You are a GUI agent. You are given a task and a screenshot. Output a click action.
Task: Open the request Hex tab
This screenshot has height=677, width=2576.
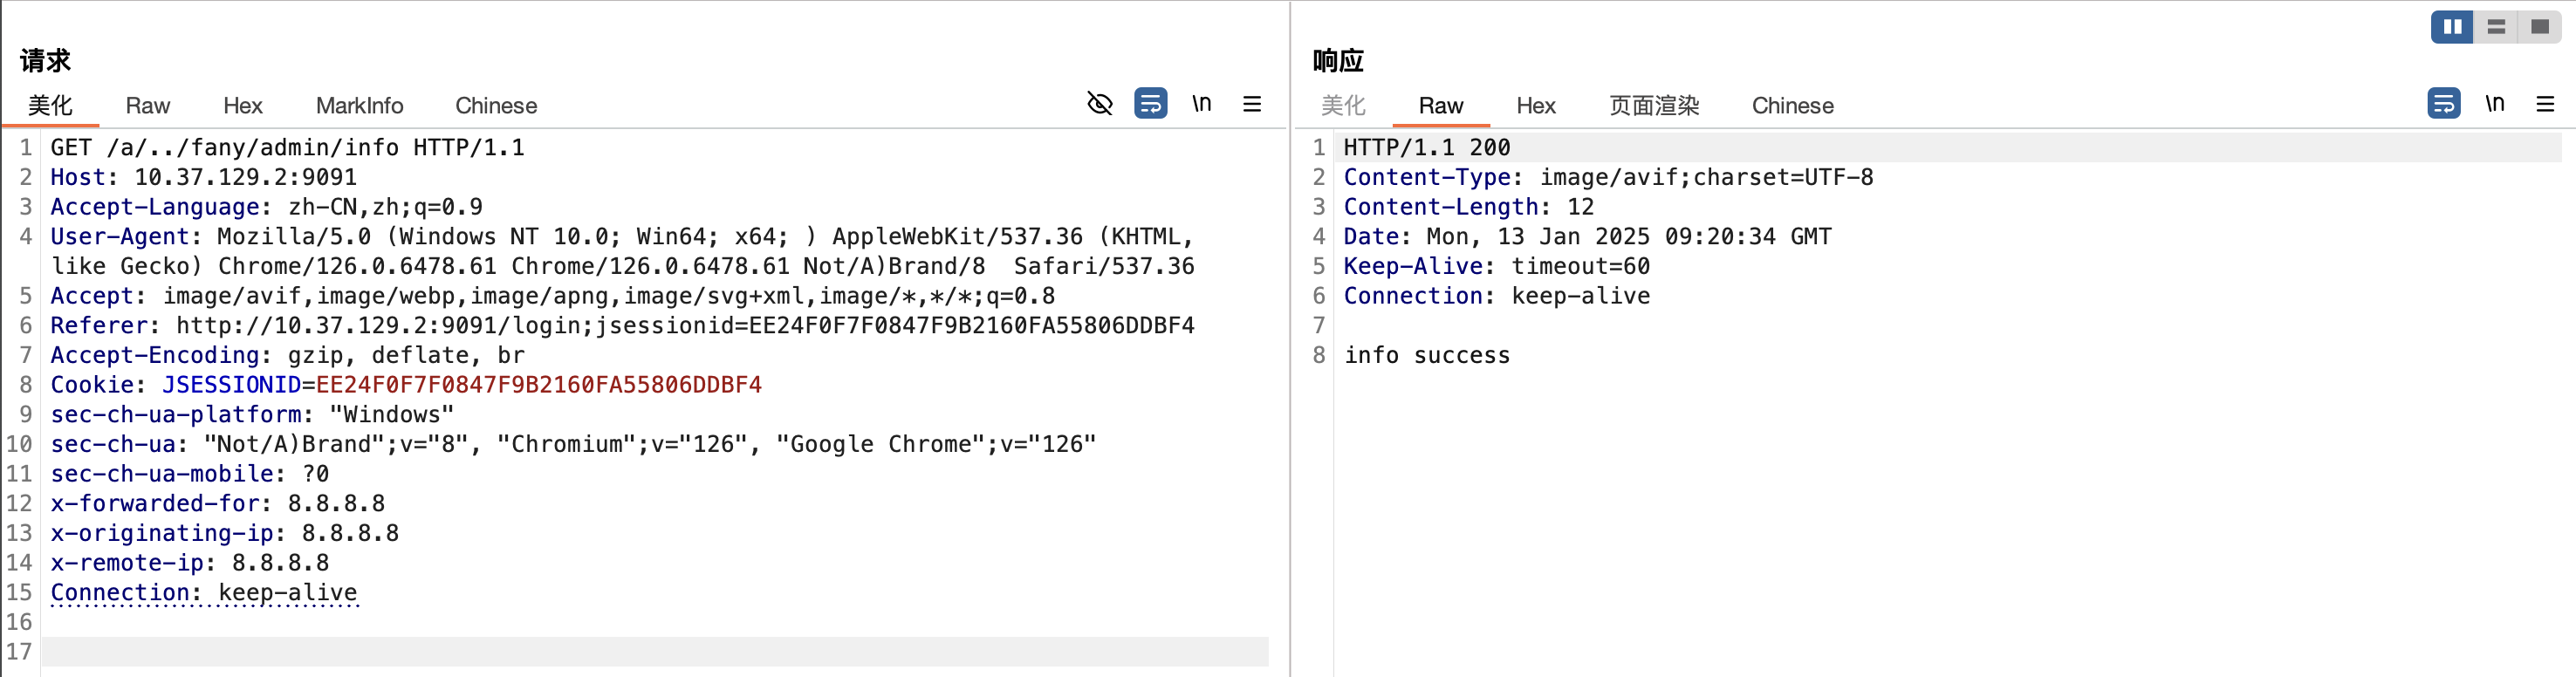click(242, 106)
